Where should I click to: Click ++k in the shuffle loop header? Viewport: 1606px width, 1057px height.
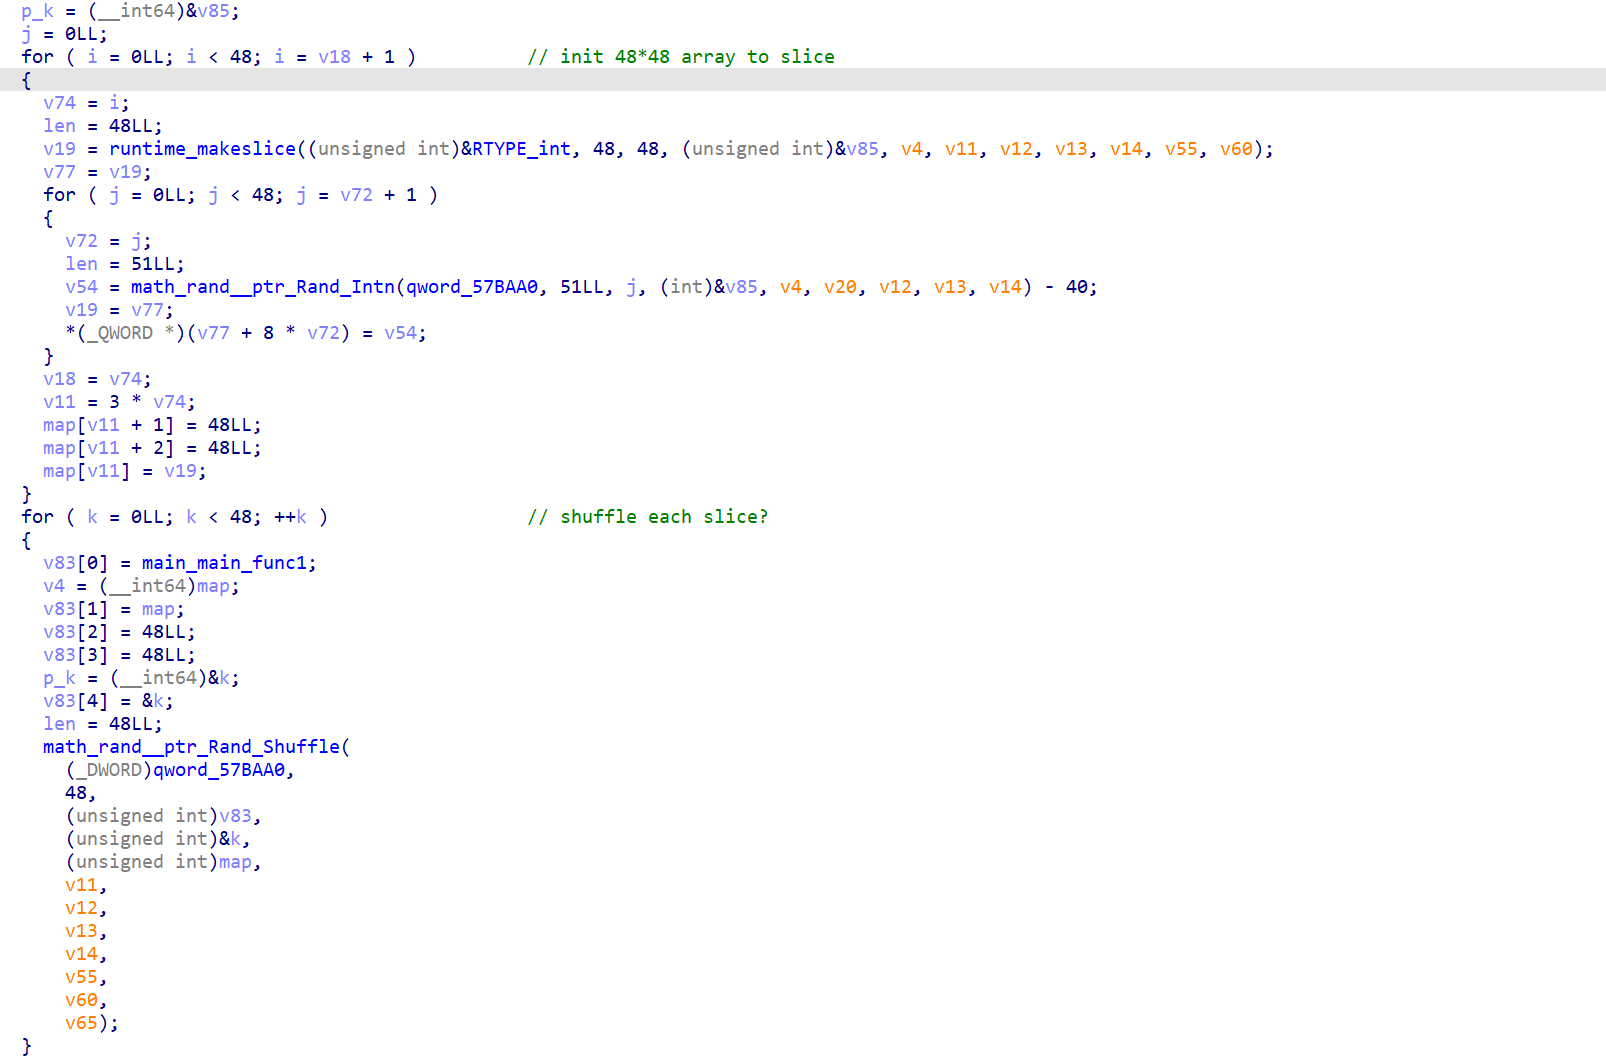tap(290, 517)
